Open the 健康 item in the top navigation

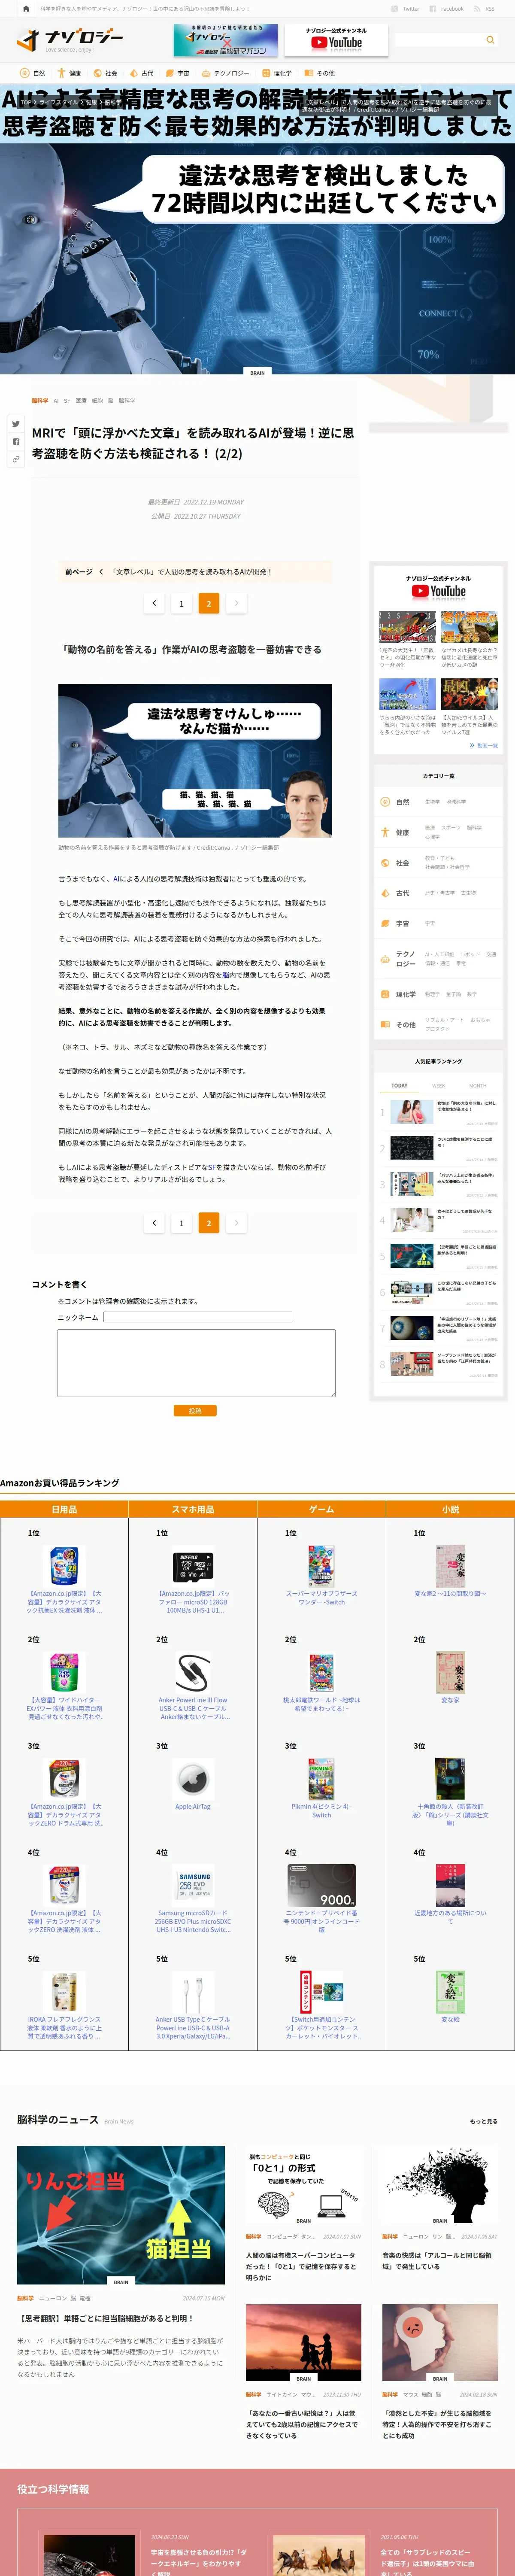click(x=69, y=73)
